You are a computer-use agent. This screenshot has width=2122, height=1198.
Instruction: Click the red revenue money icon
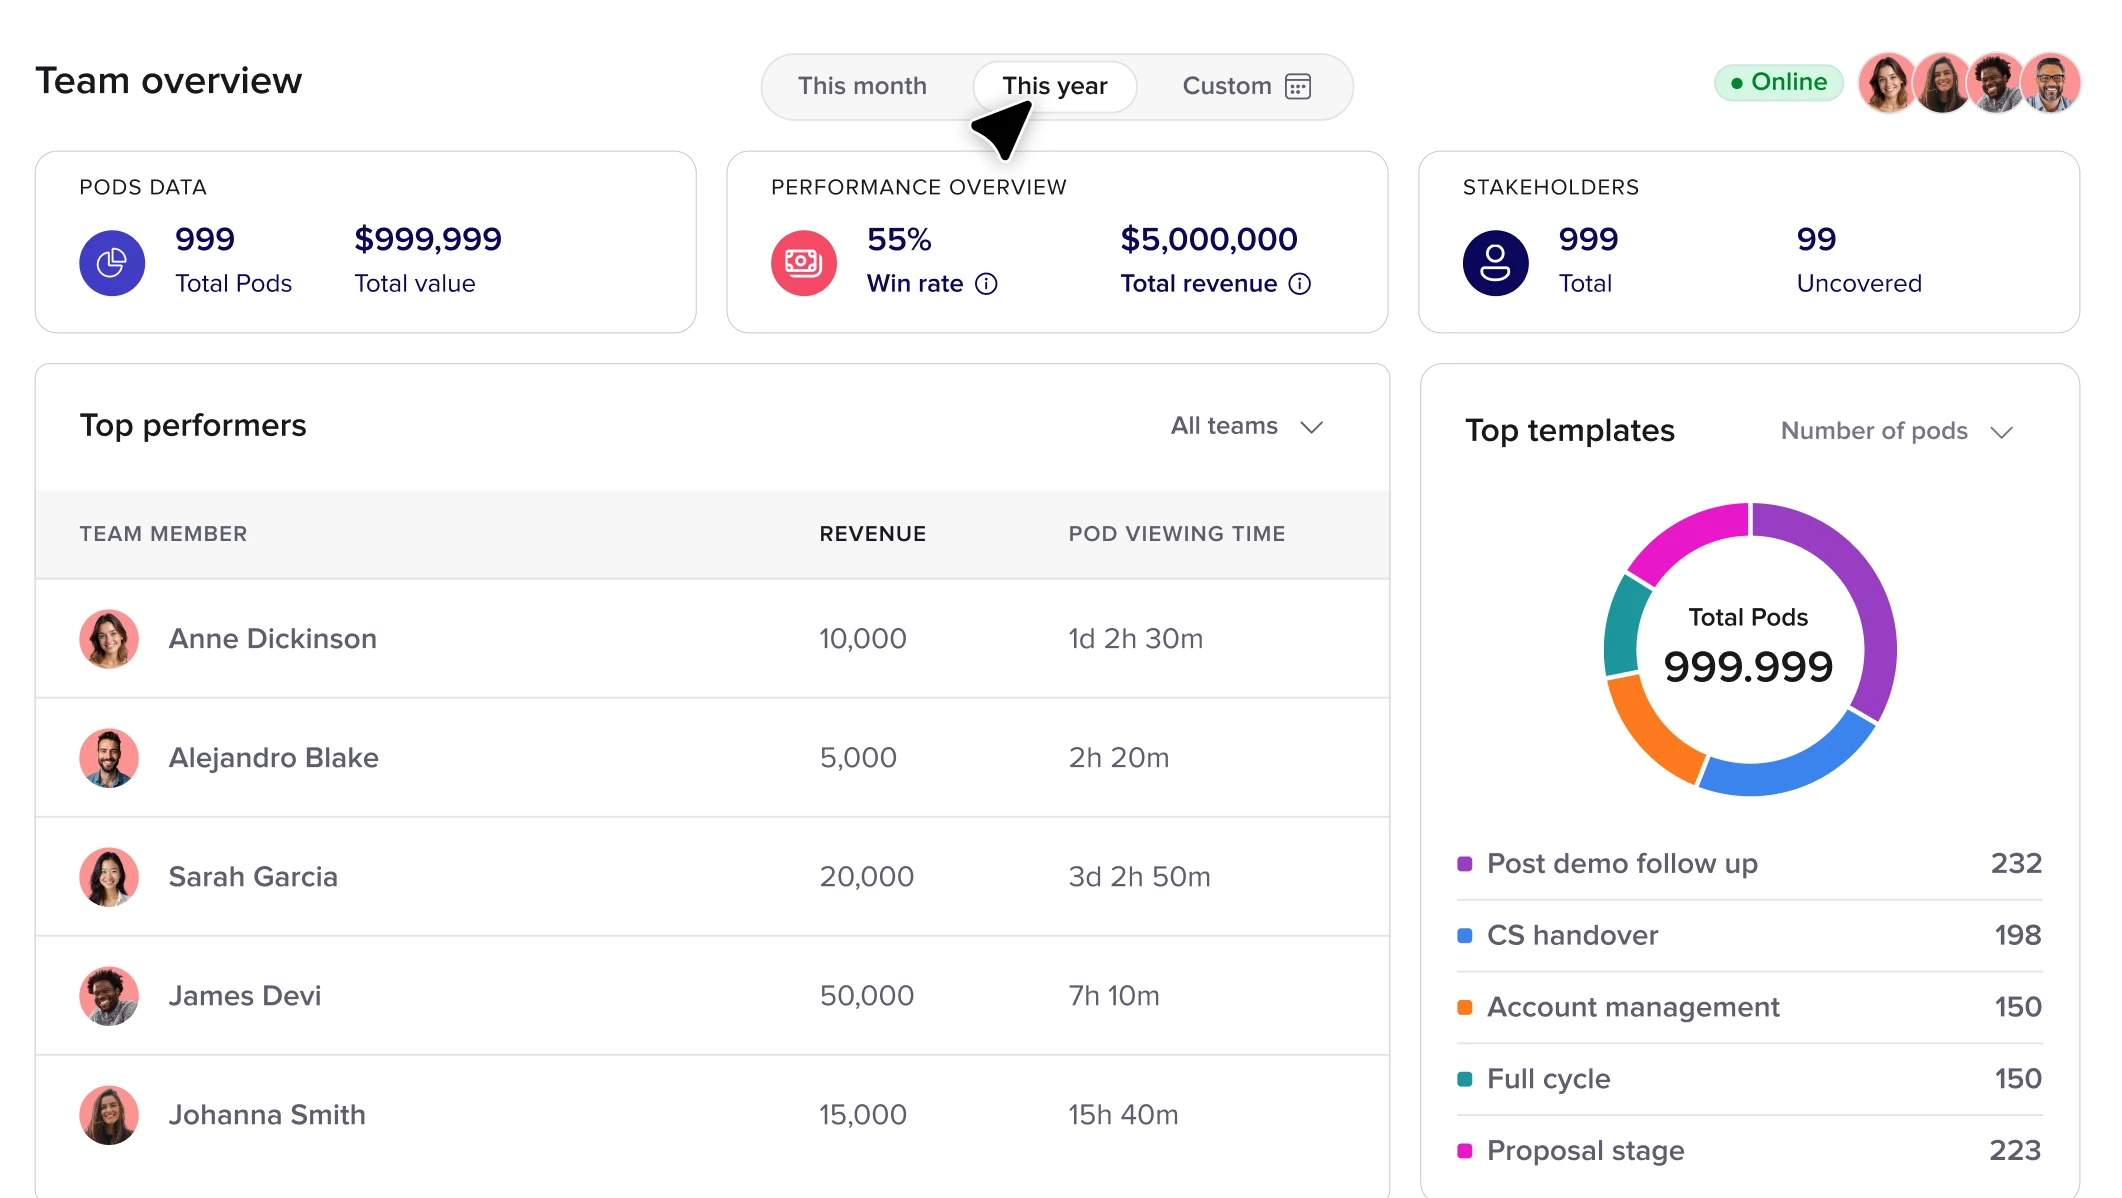coord(803,263)
